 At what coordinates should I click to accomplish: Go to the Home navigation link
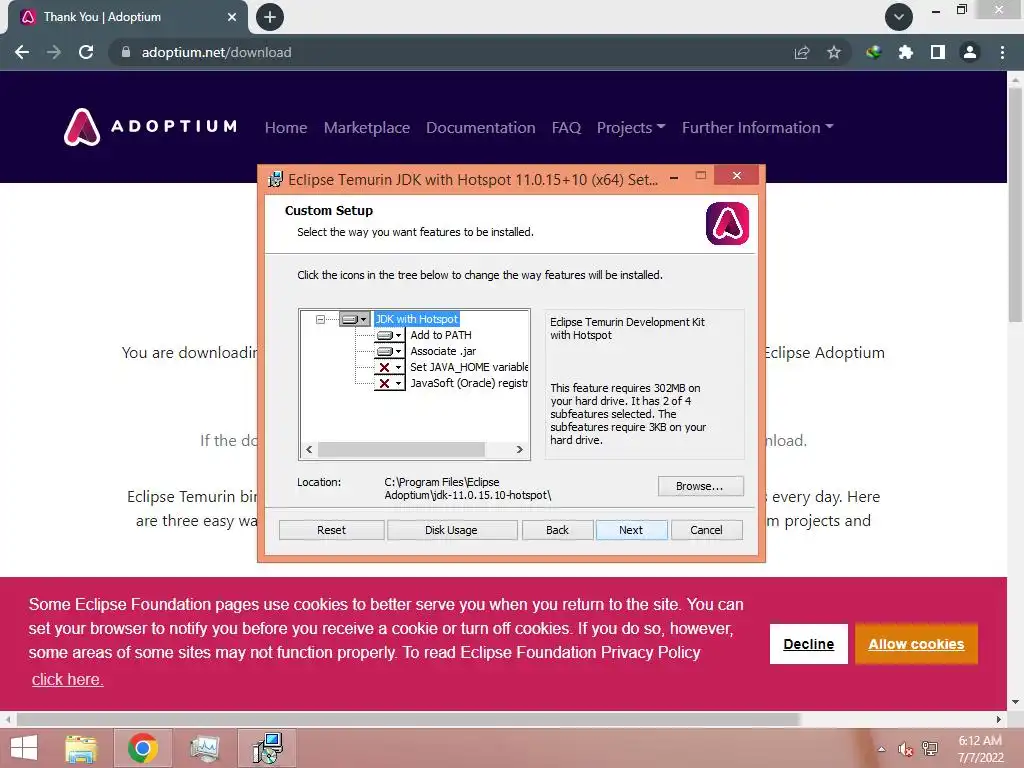click(286, 127)
